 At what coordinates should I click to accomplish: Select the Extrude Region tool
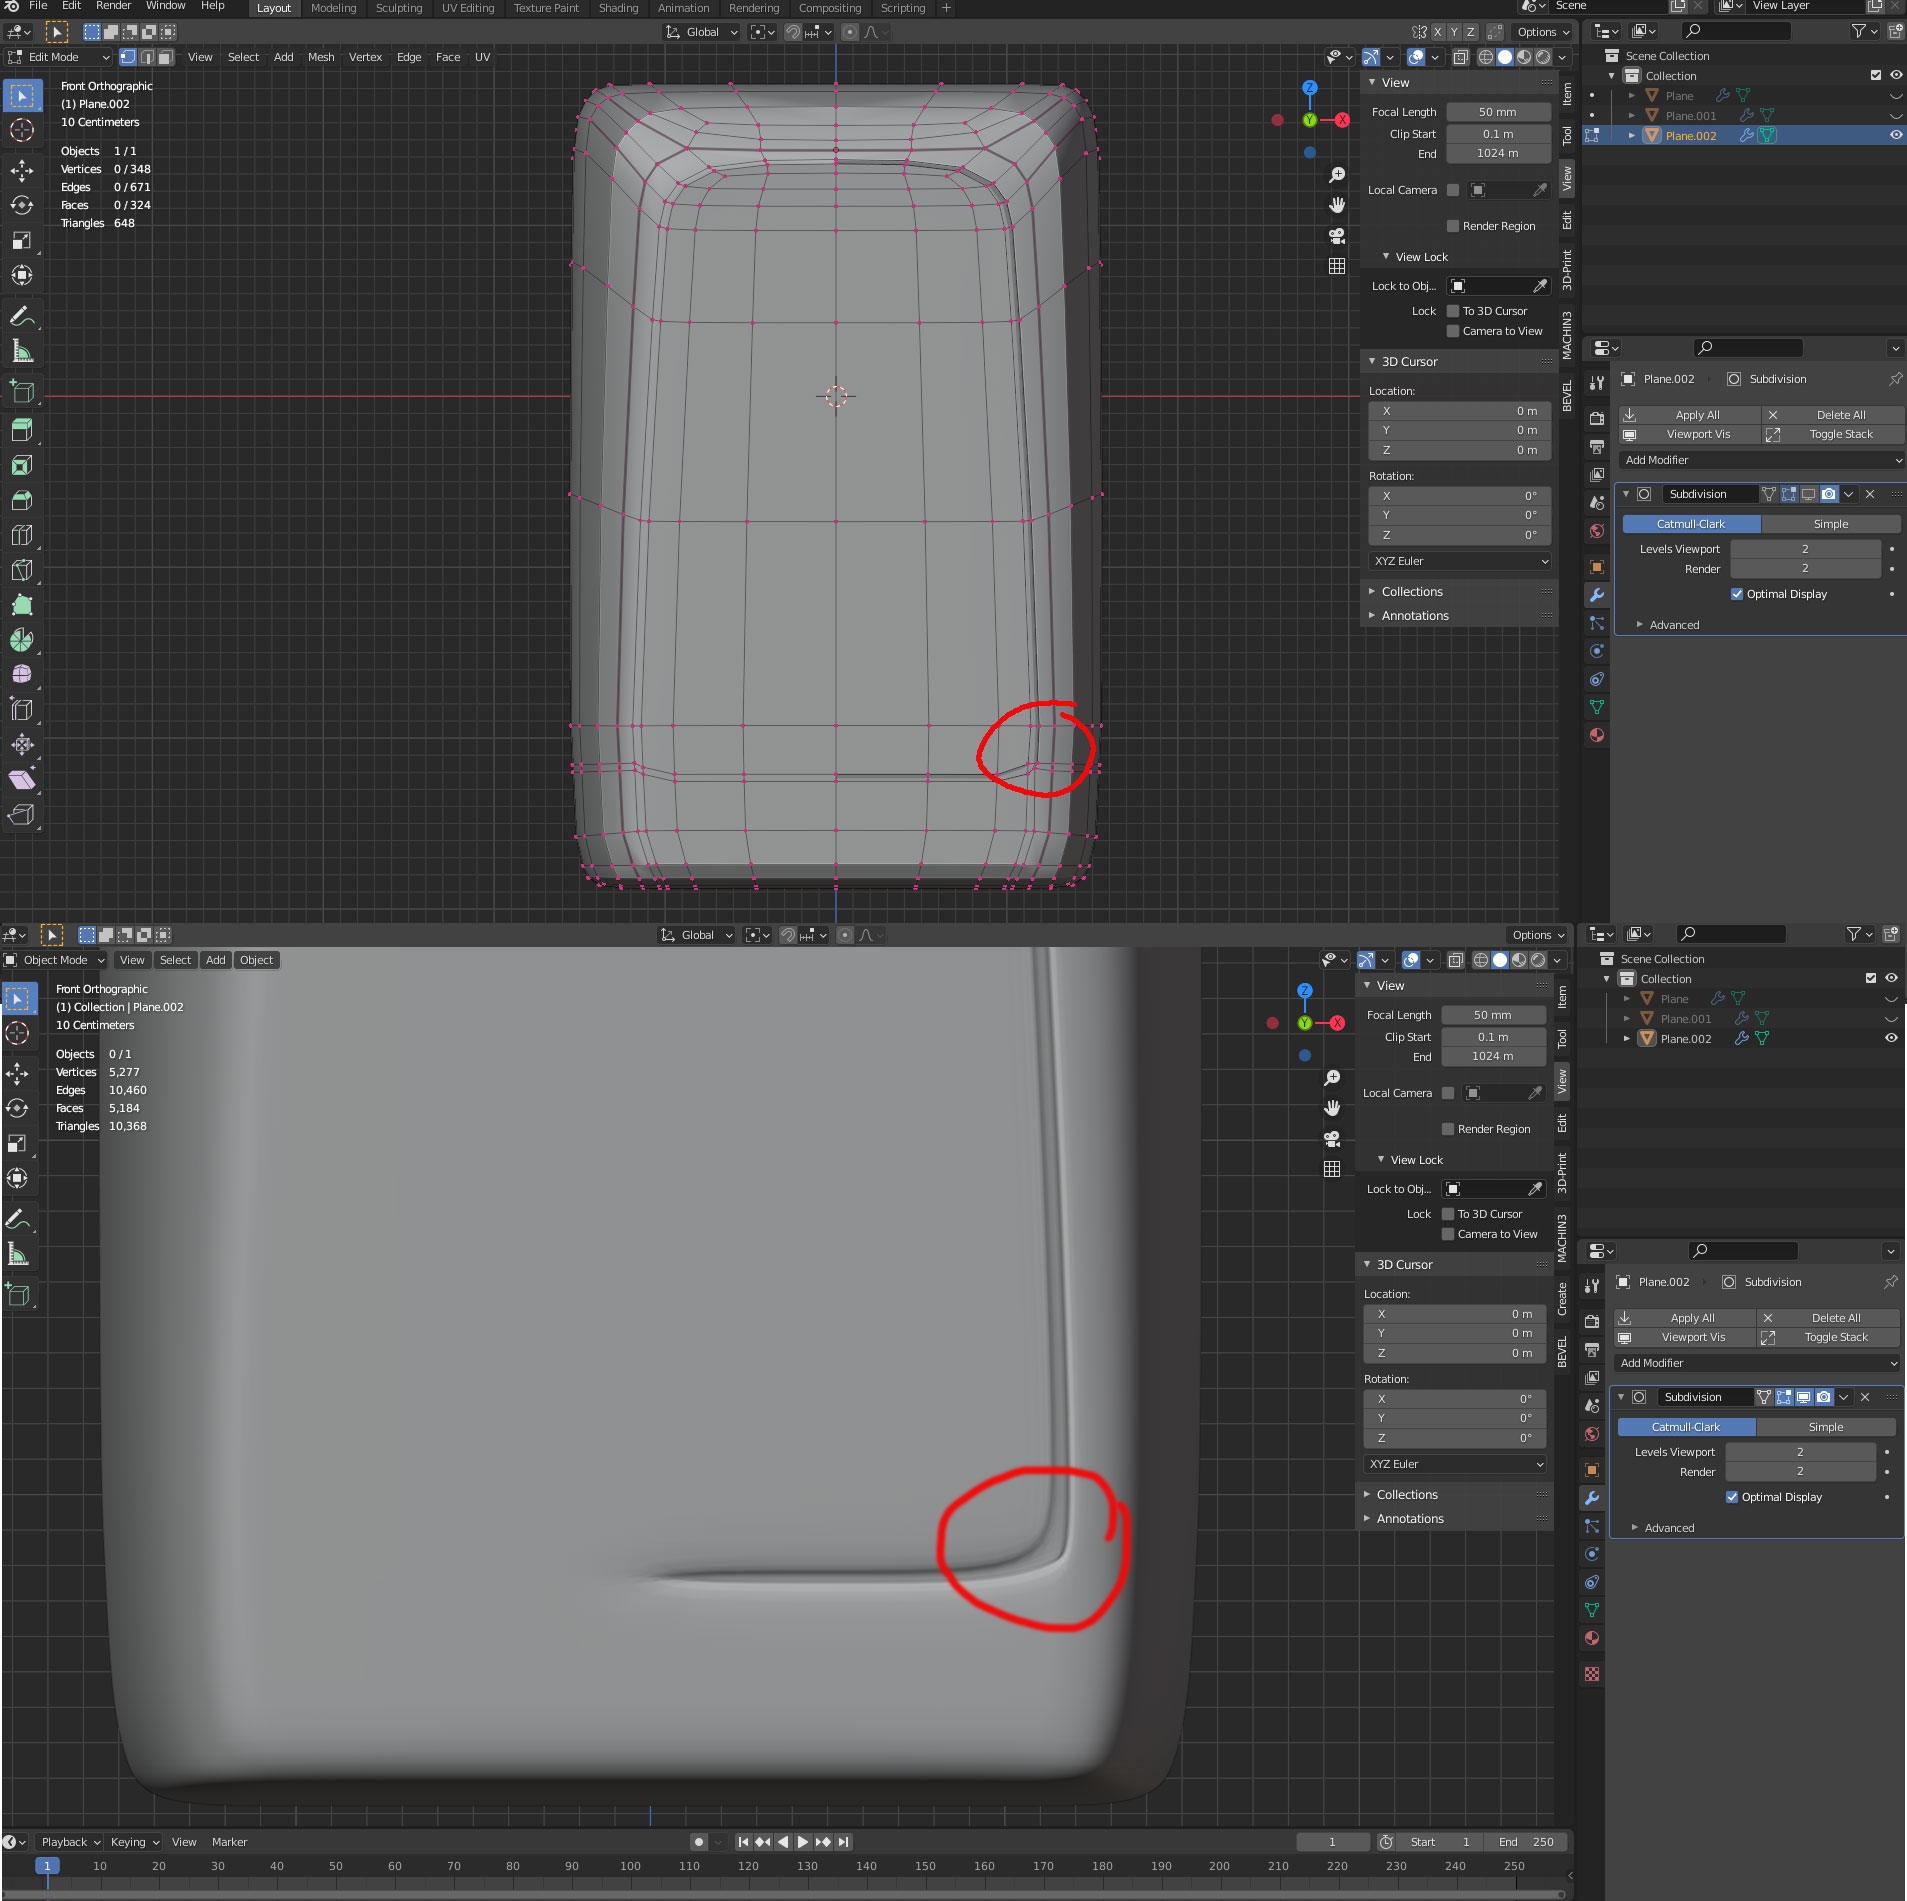pos(21,430)
